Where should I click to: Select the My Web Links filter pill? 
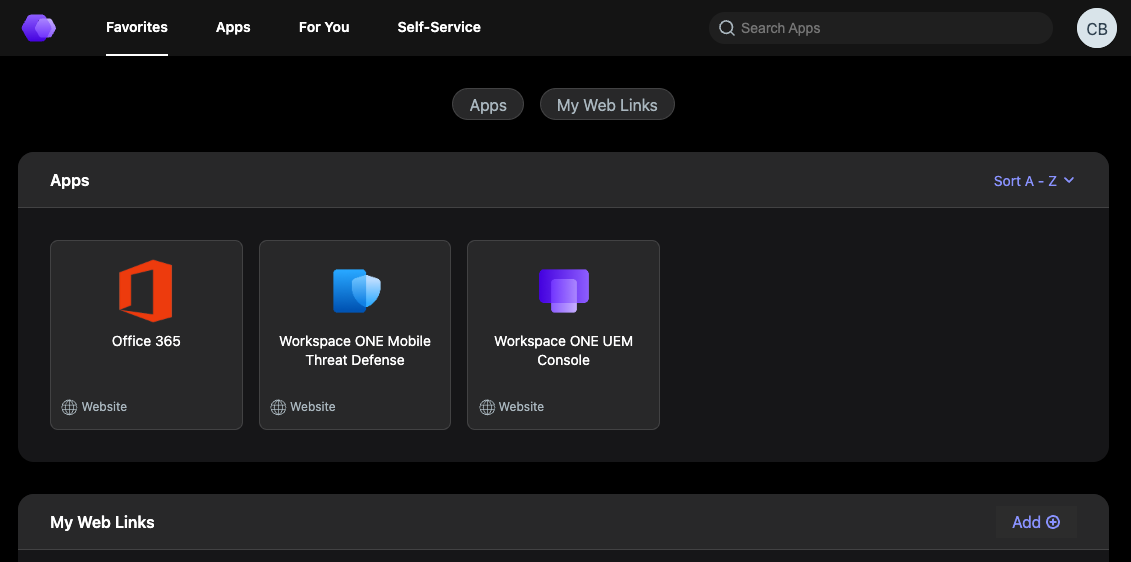607,105
